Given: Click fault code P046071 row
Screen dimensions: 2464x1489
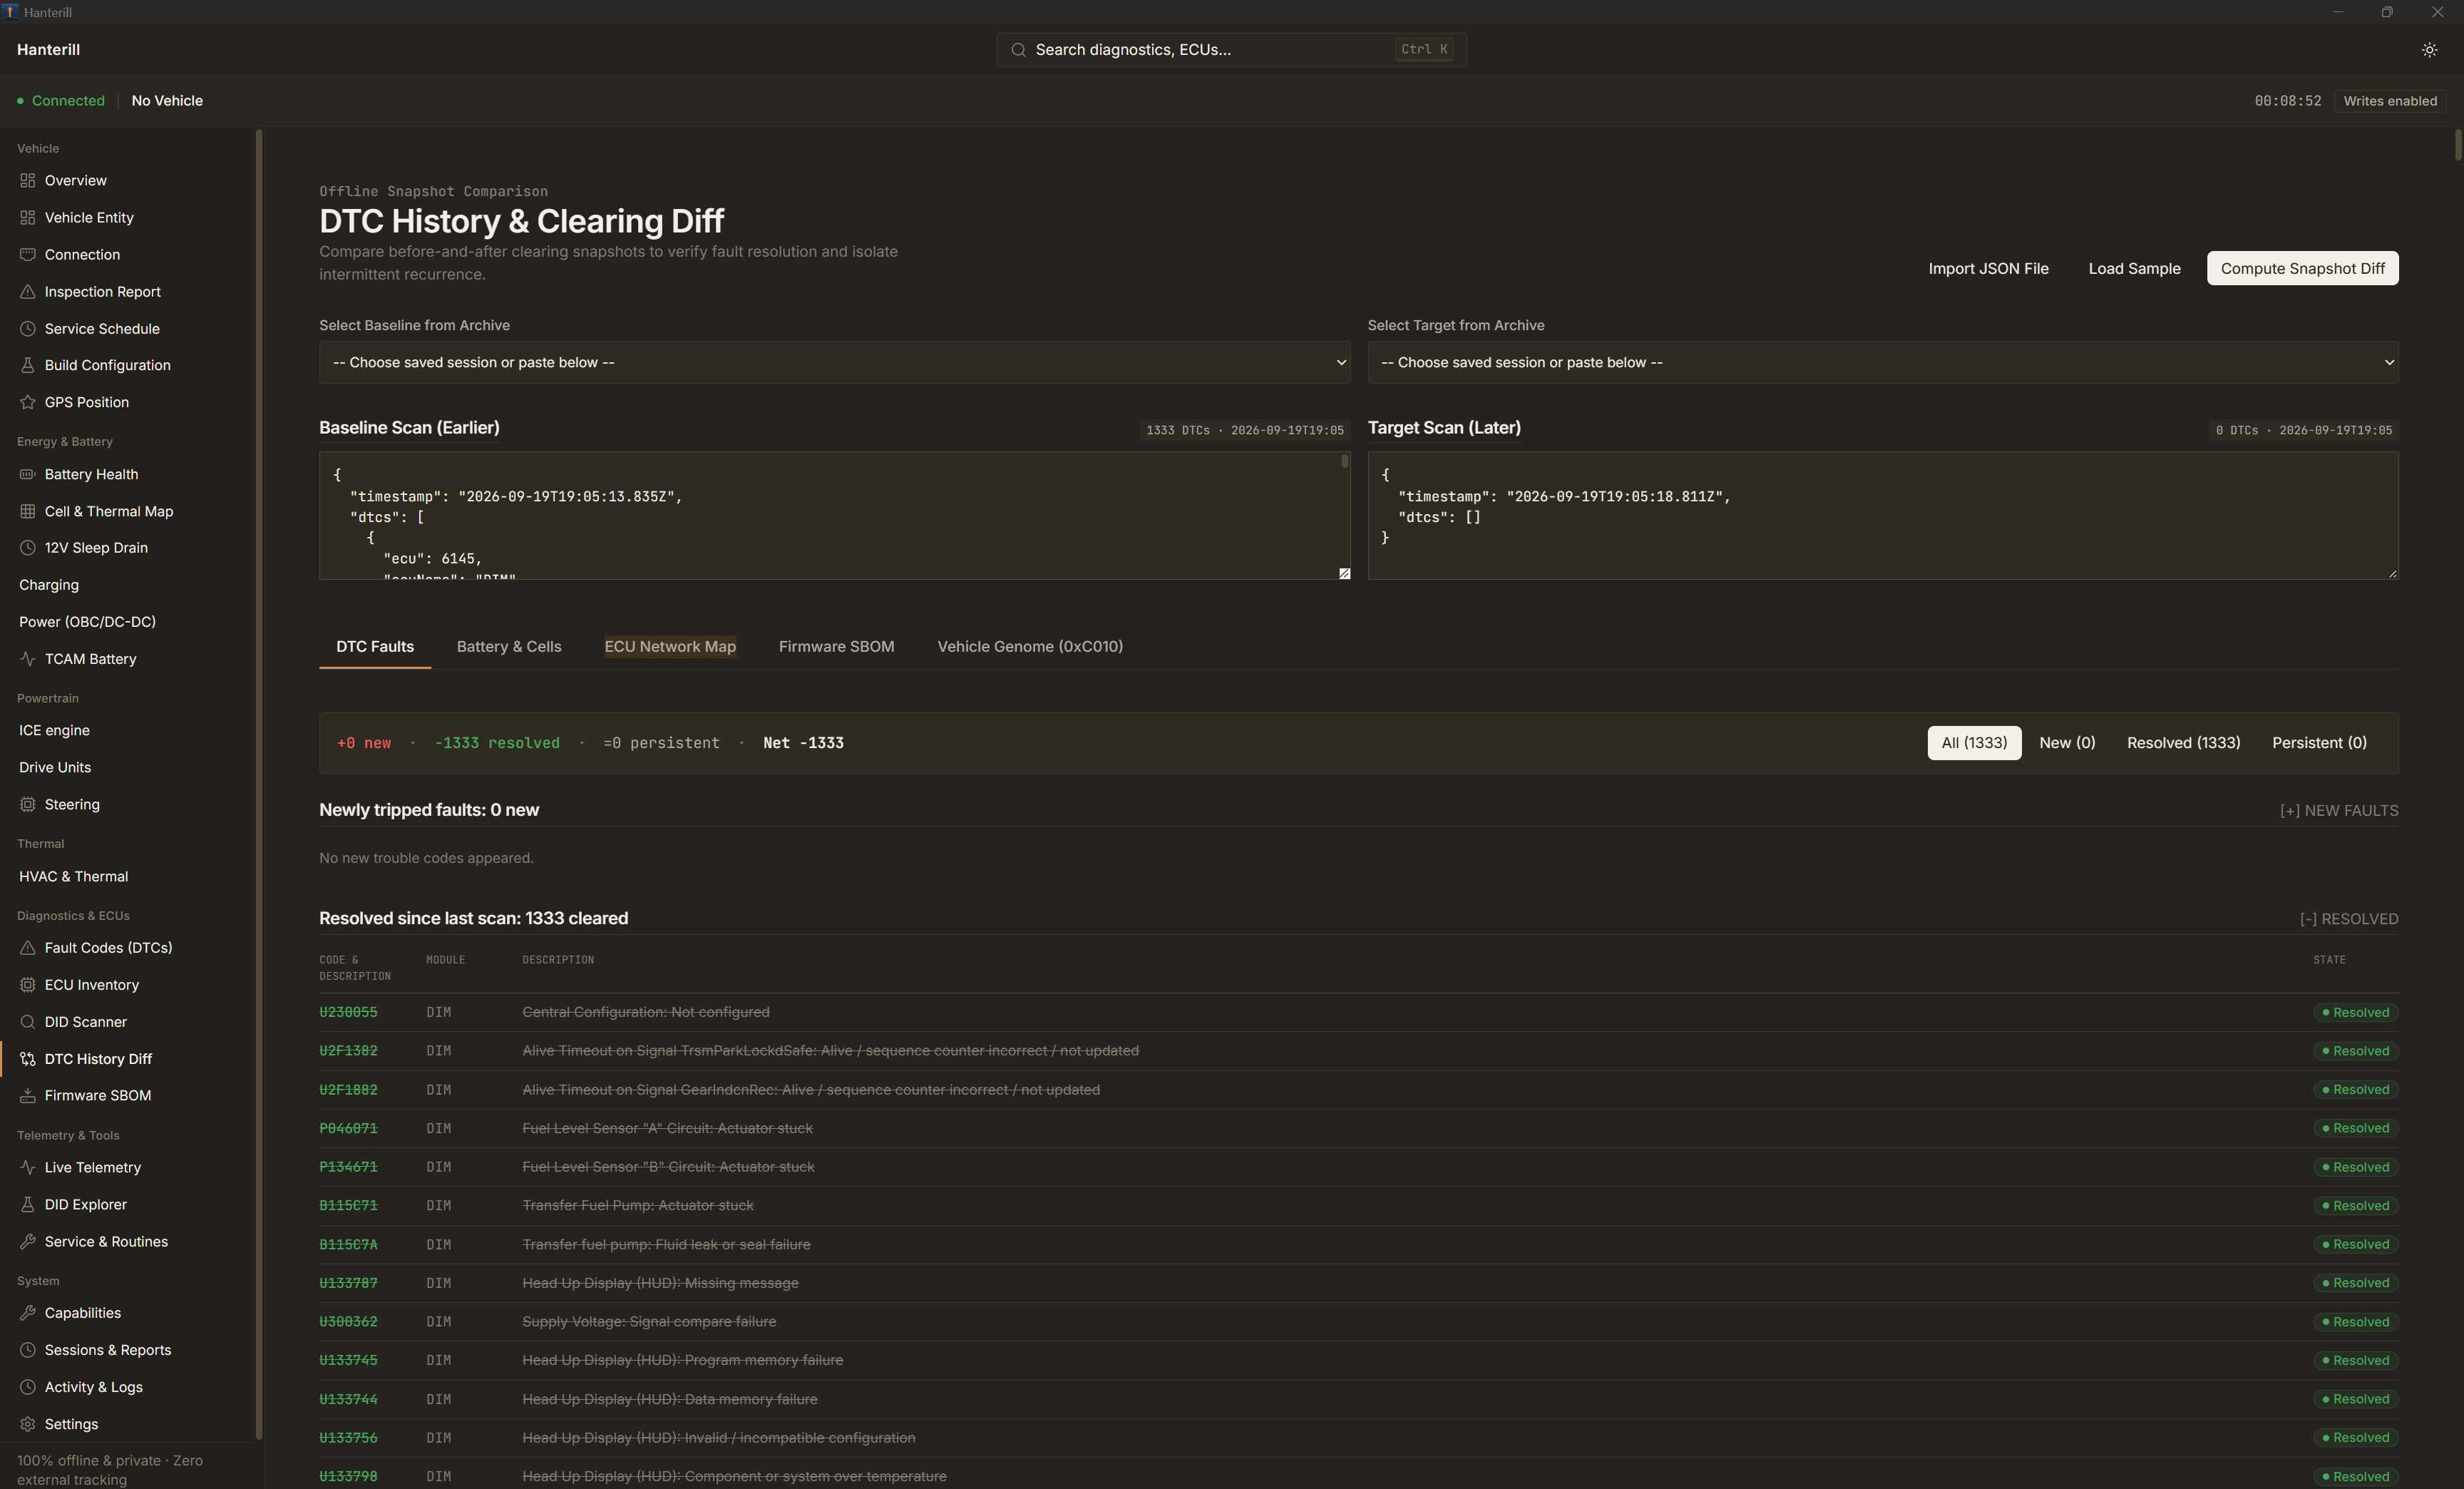Looking at the screenshot, I should 1358,1129.
